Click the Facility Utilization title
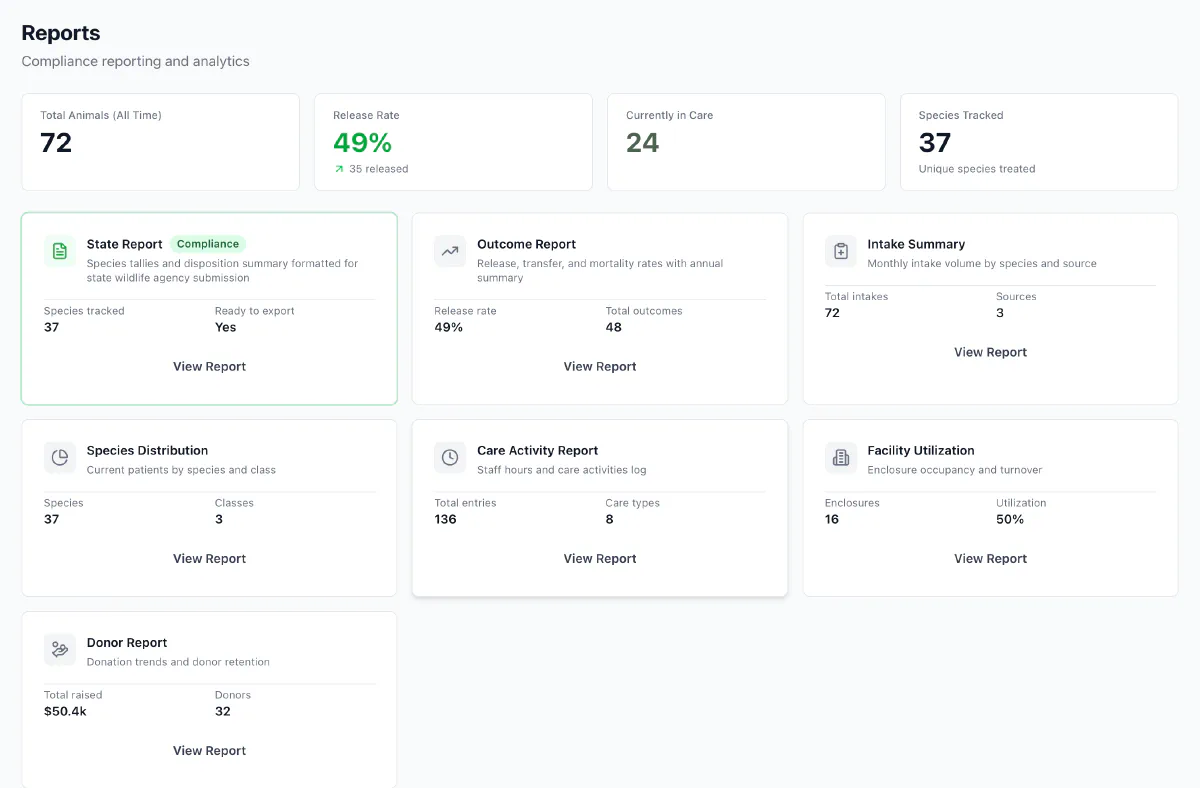1200x788 pixels. pyautogui.click(x=921, y=451)
